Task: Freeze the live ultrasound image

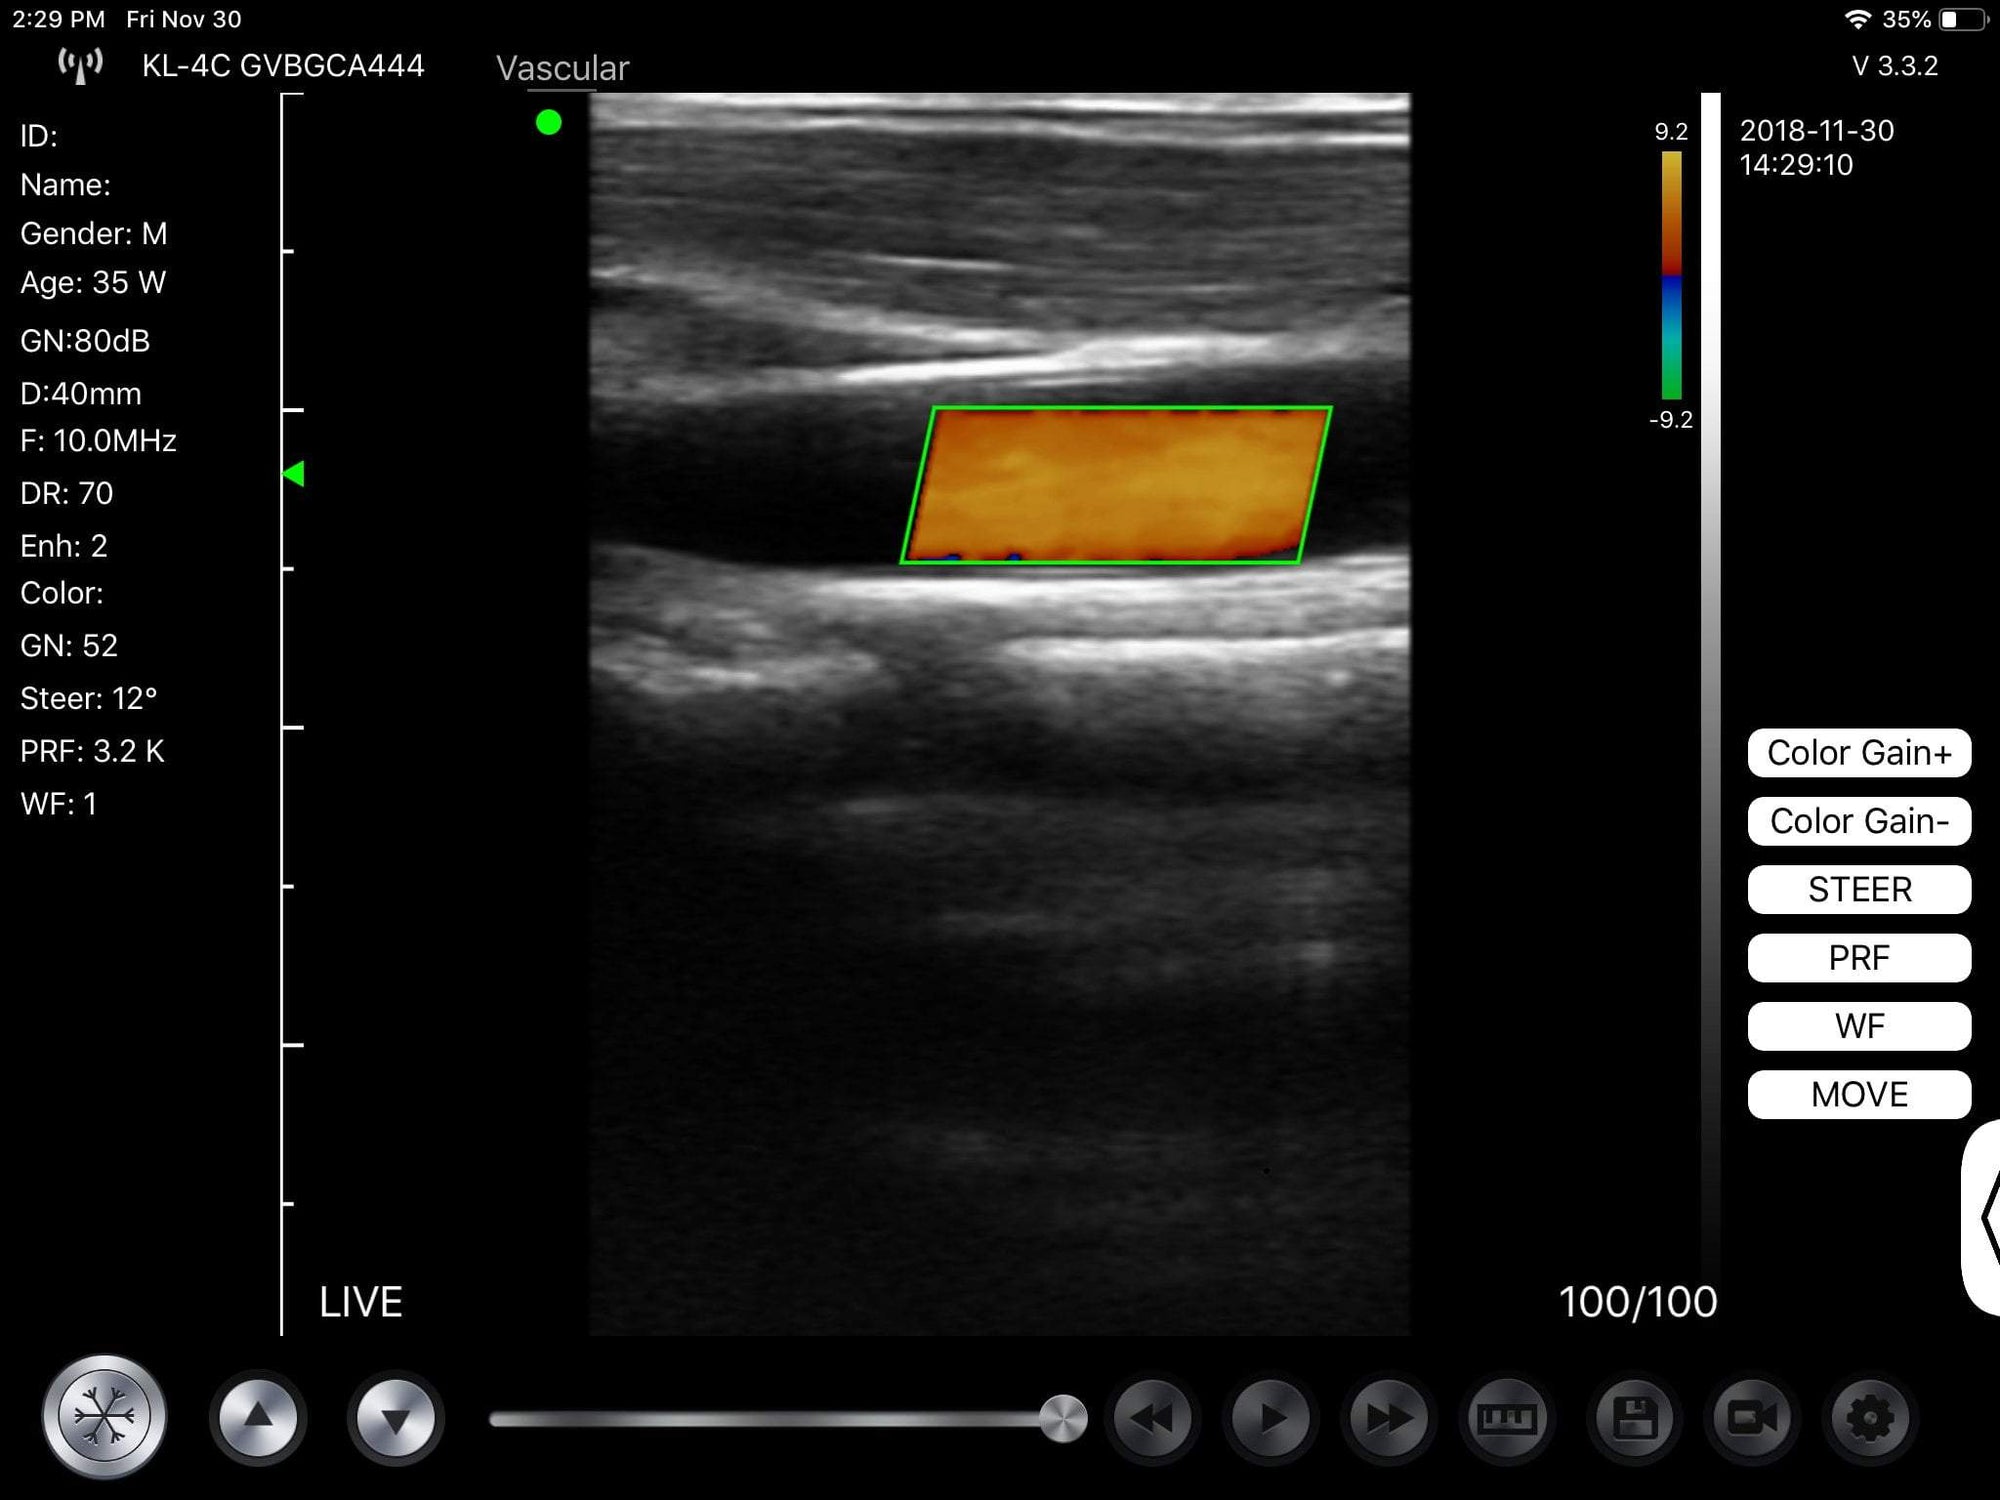Action: click(x=103, y=1415)
